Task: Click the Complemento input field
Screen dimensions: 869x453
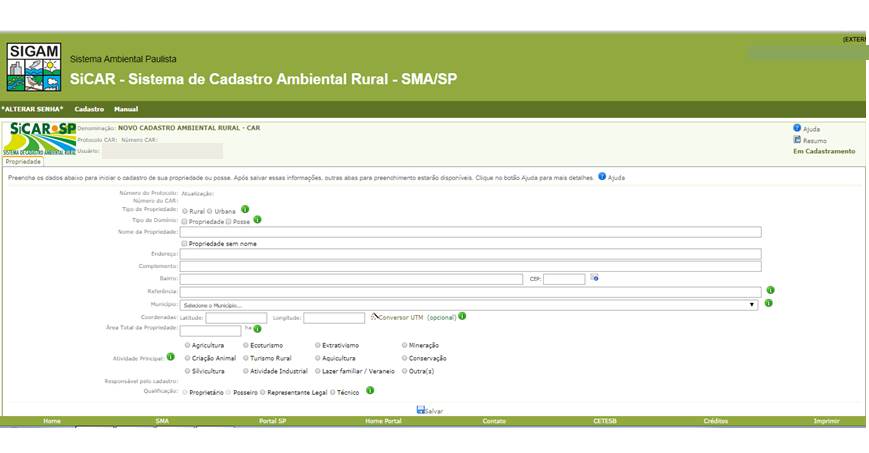Action: (471, 266)
